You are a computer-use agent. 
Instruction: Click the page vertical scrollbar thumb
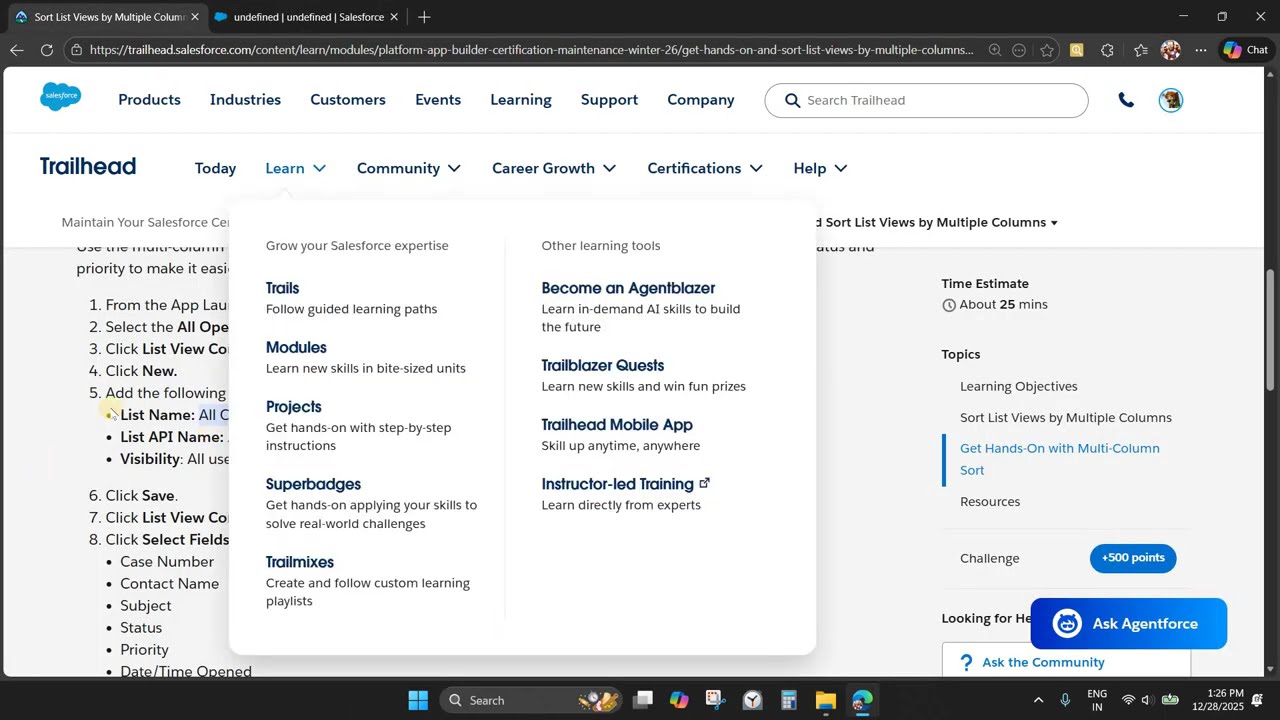click(1271, 330)
